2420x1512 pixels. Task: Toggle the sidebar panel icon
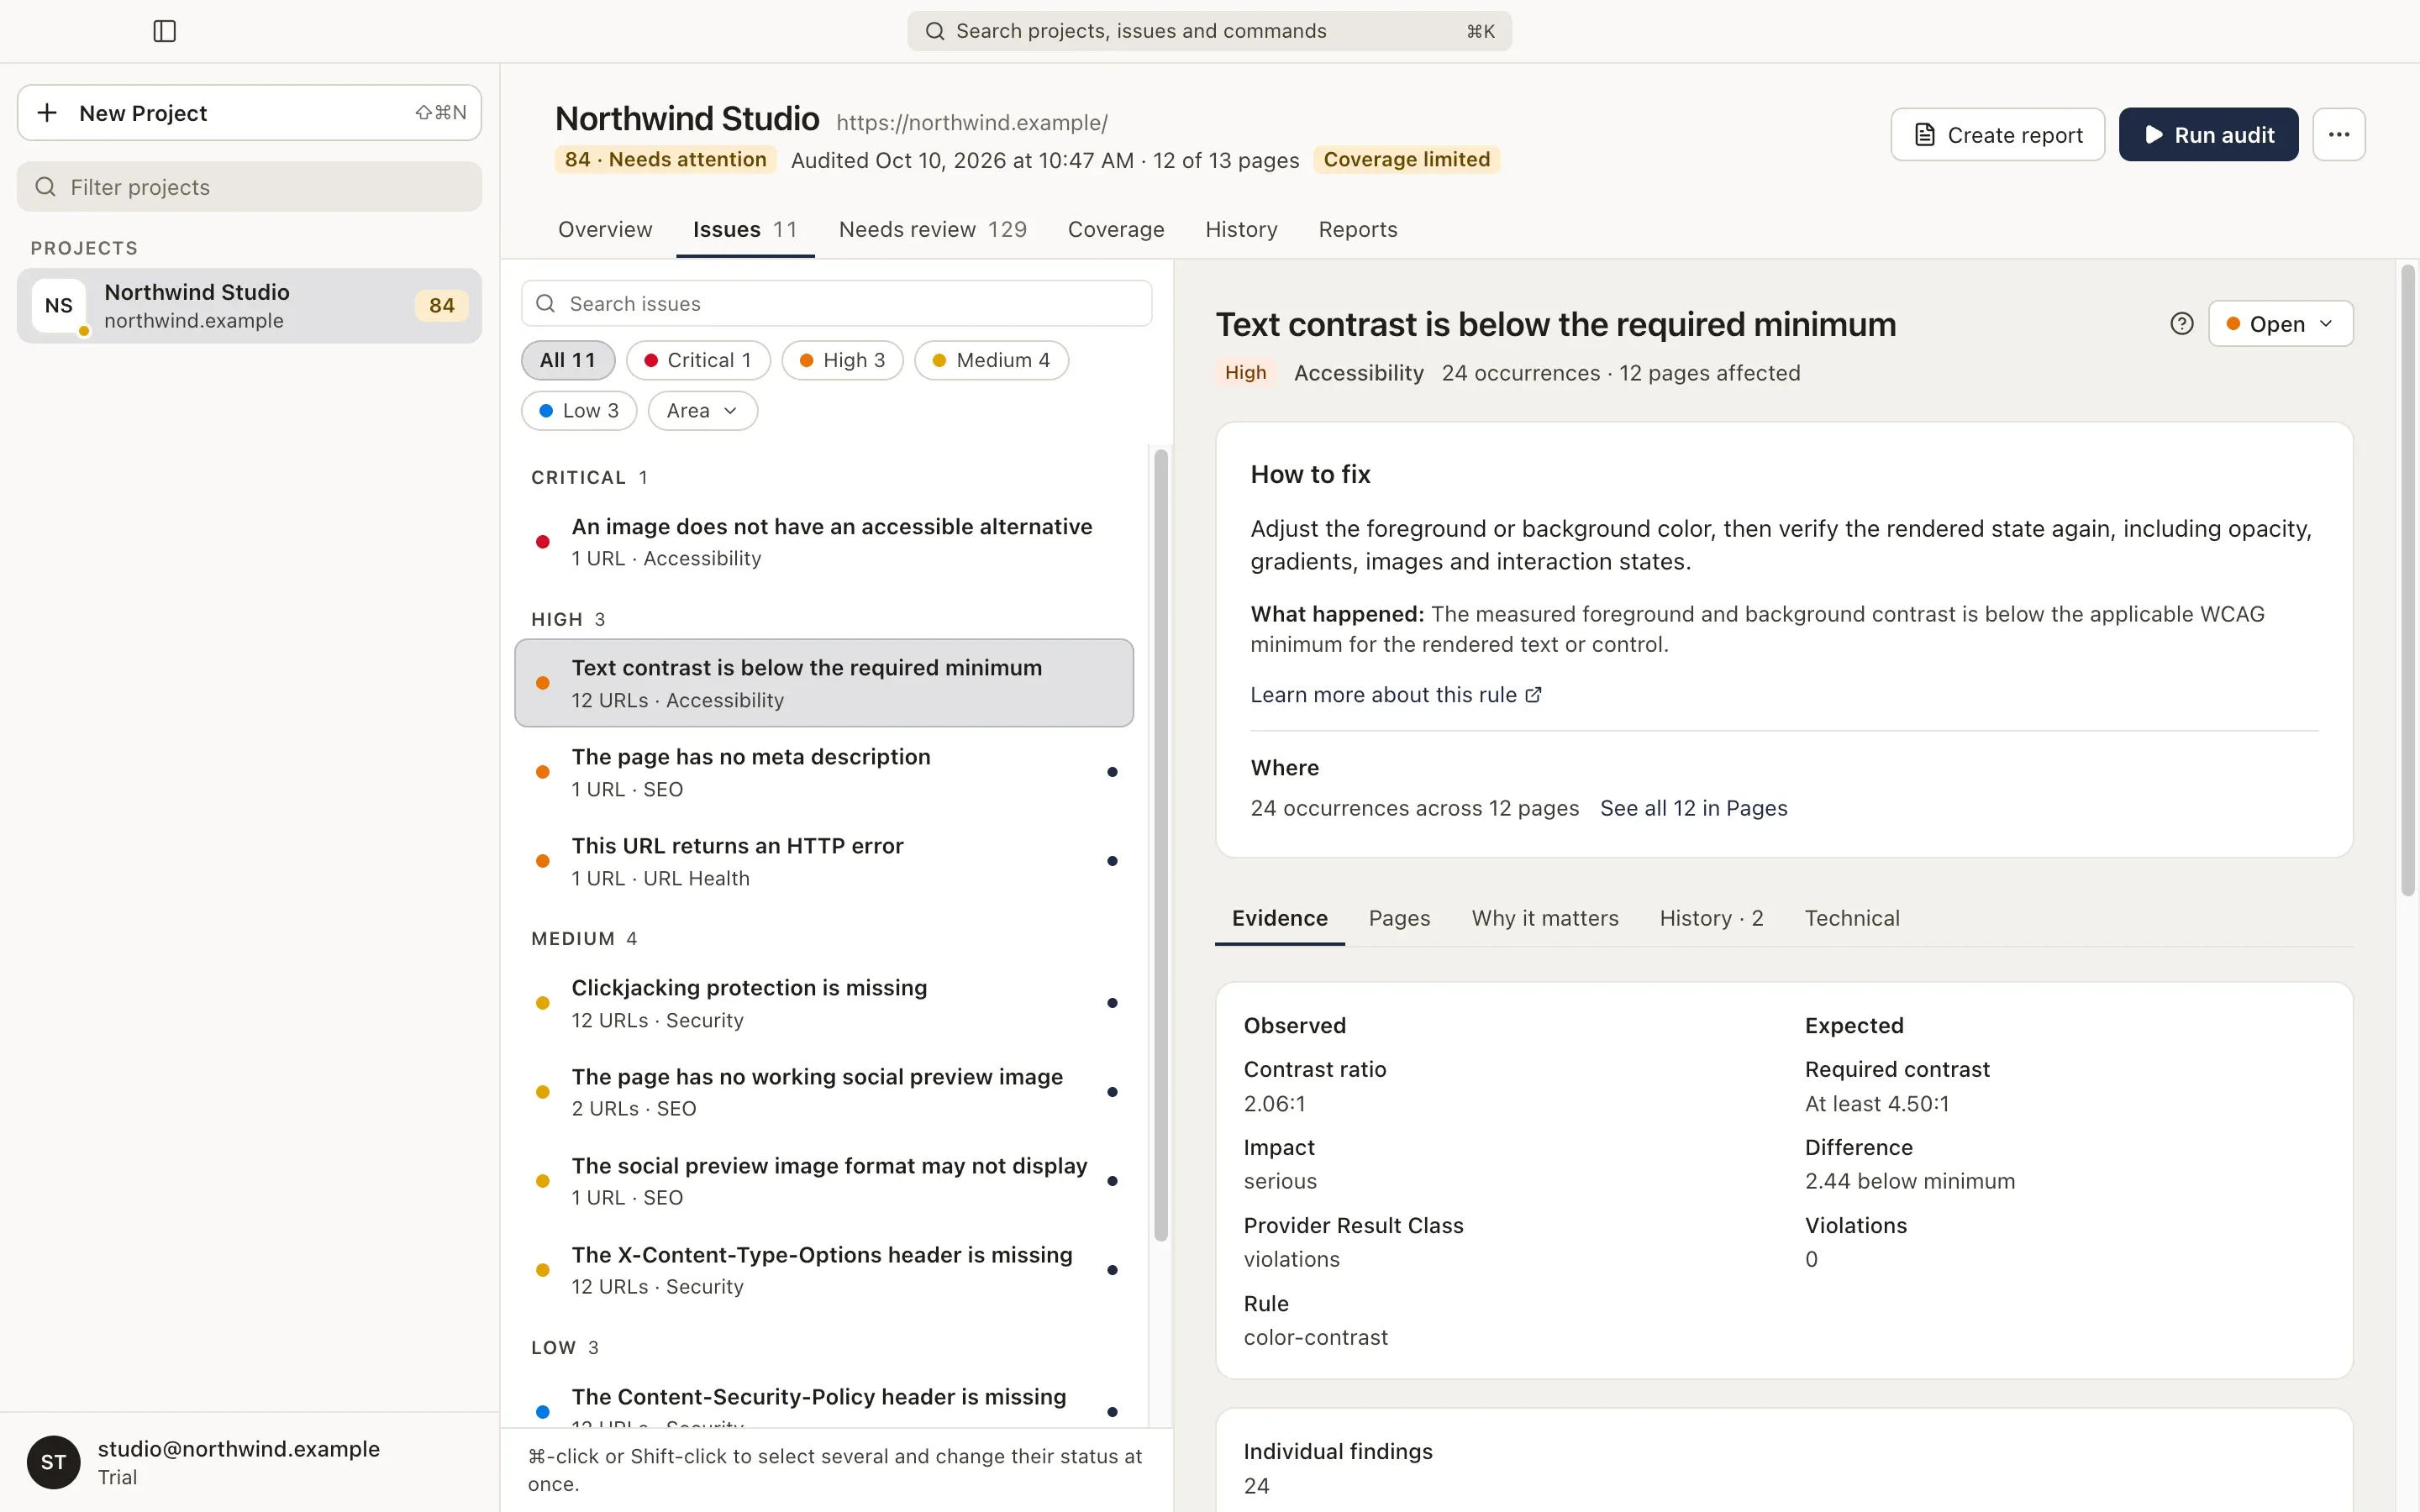click(x=165, y=31)
